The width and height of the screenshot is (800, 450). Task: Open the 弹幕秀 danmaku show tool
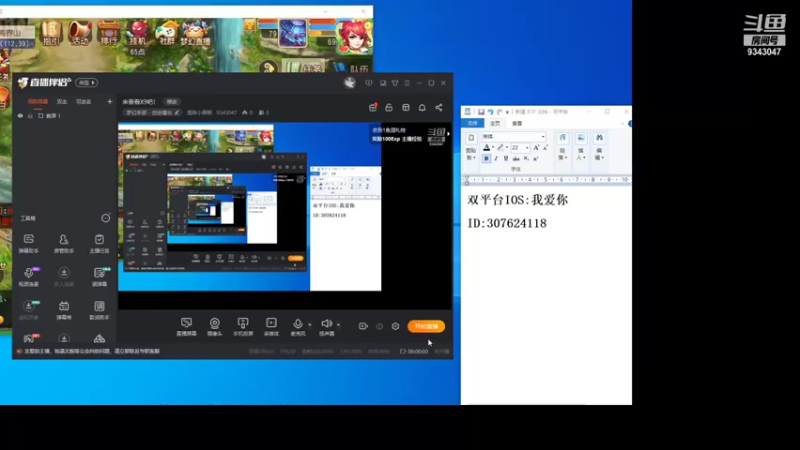tap(64, 310)
